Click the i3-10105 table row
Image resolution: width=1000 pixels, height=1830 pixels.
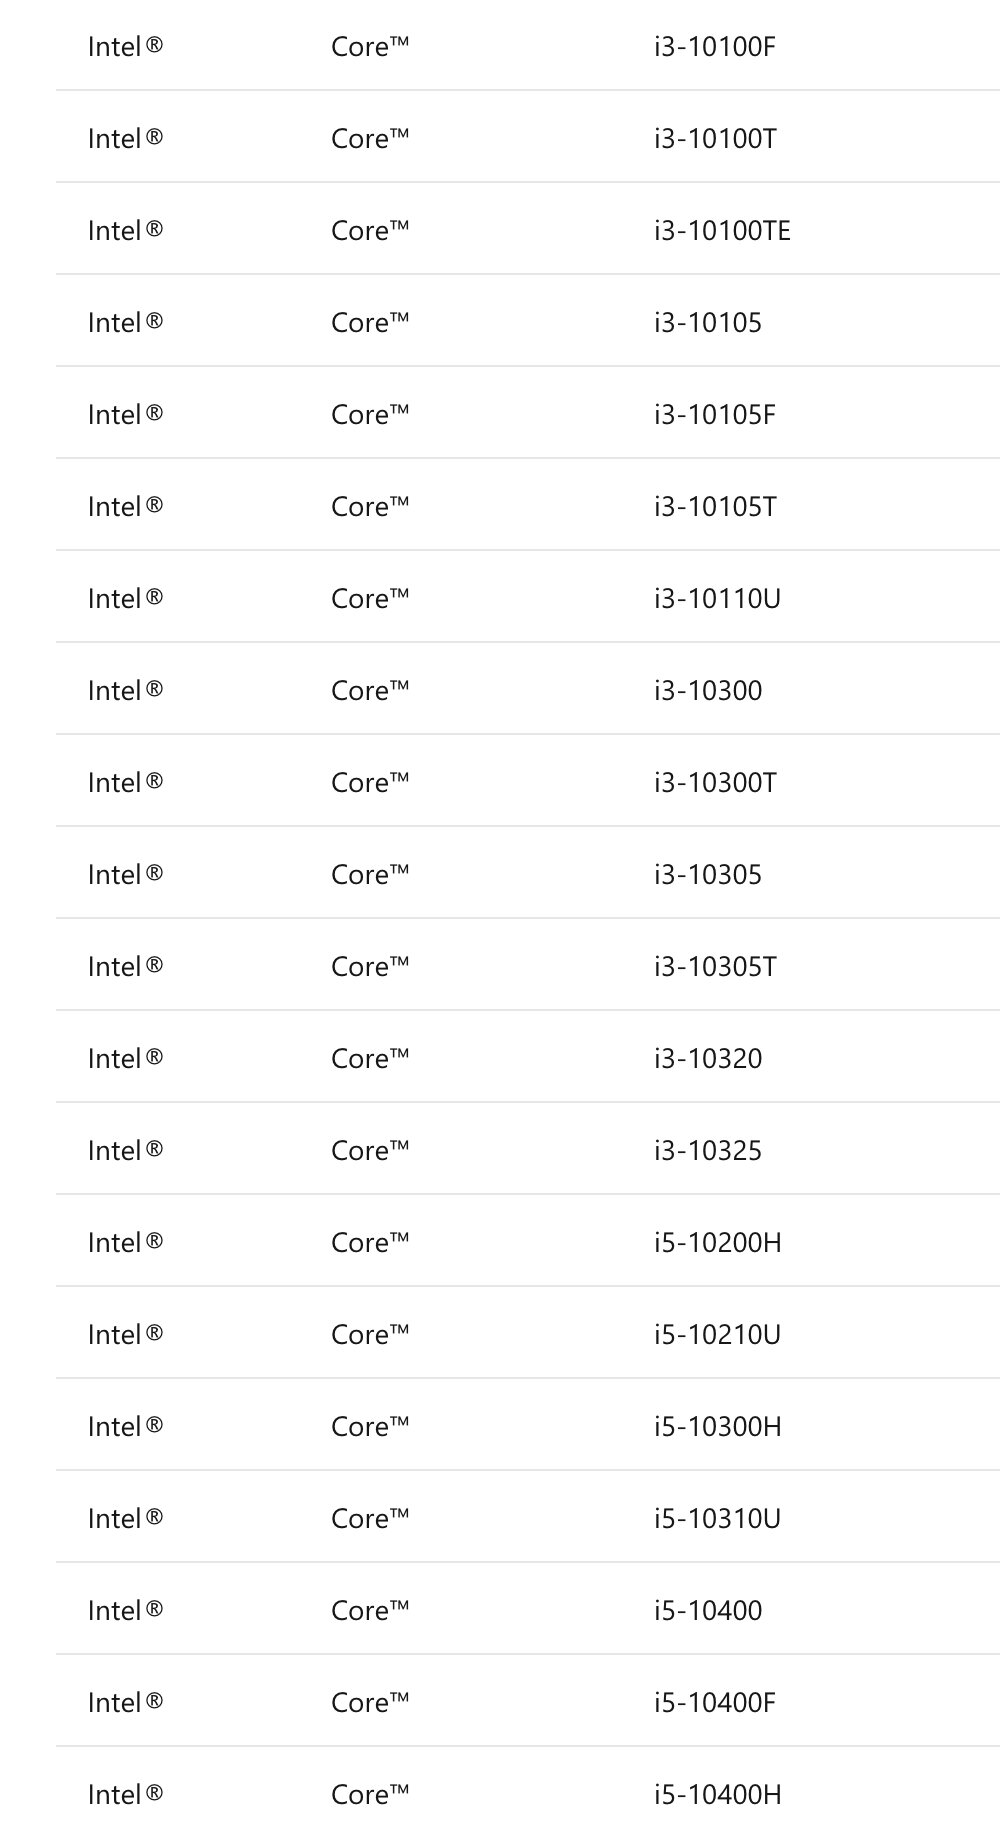click(x=528, y=321)
